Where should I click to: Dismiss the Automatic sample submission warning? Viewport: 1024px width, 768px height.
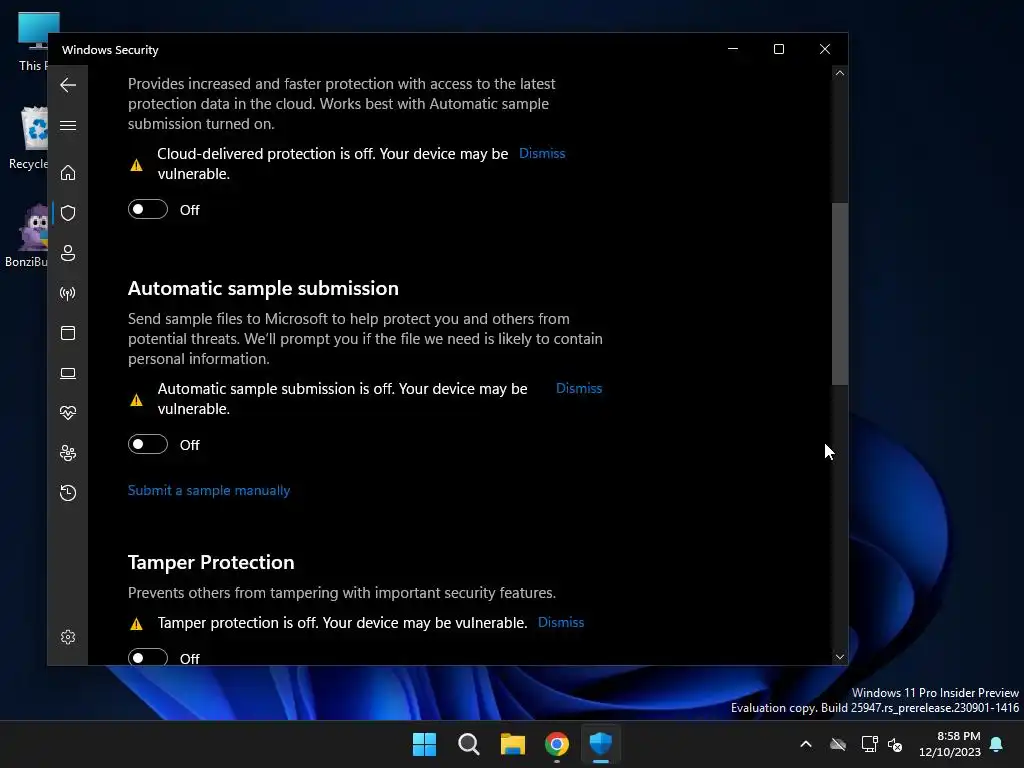pyautogui.click(x=579, y=389)
